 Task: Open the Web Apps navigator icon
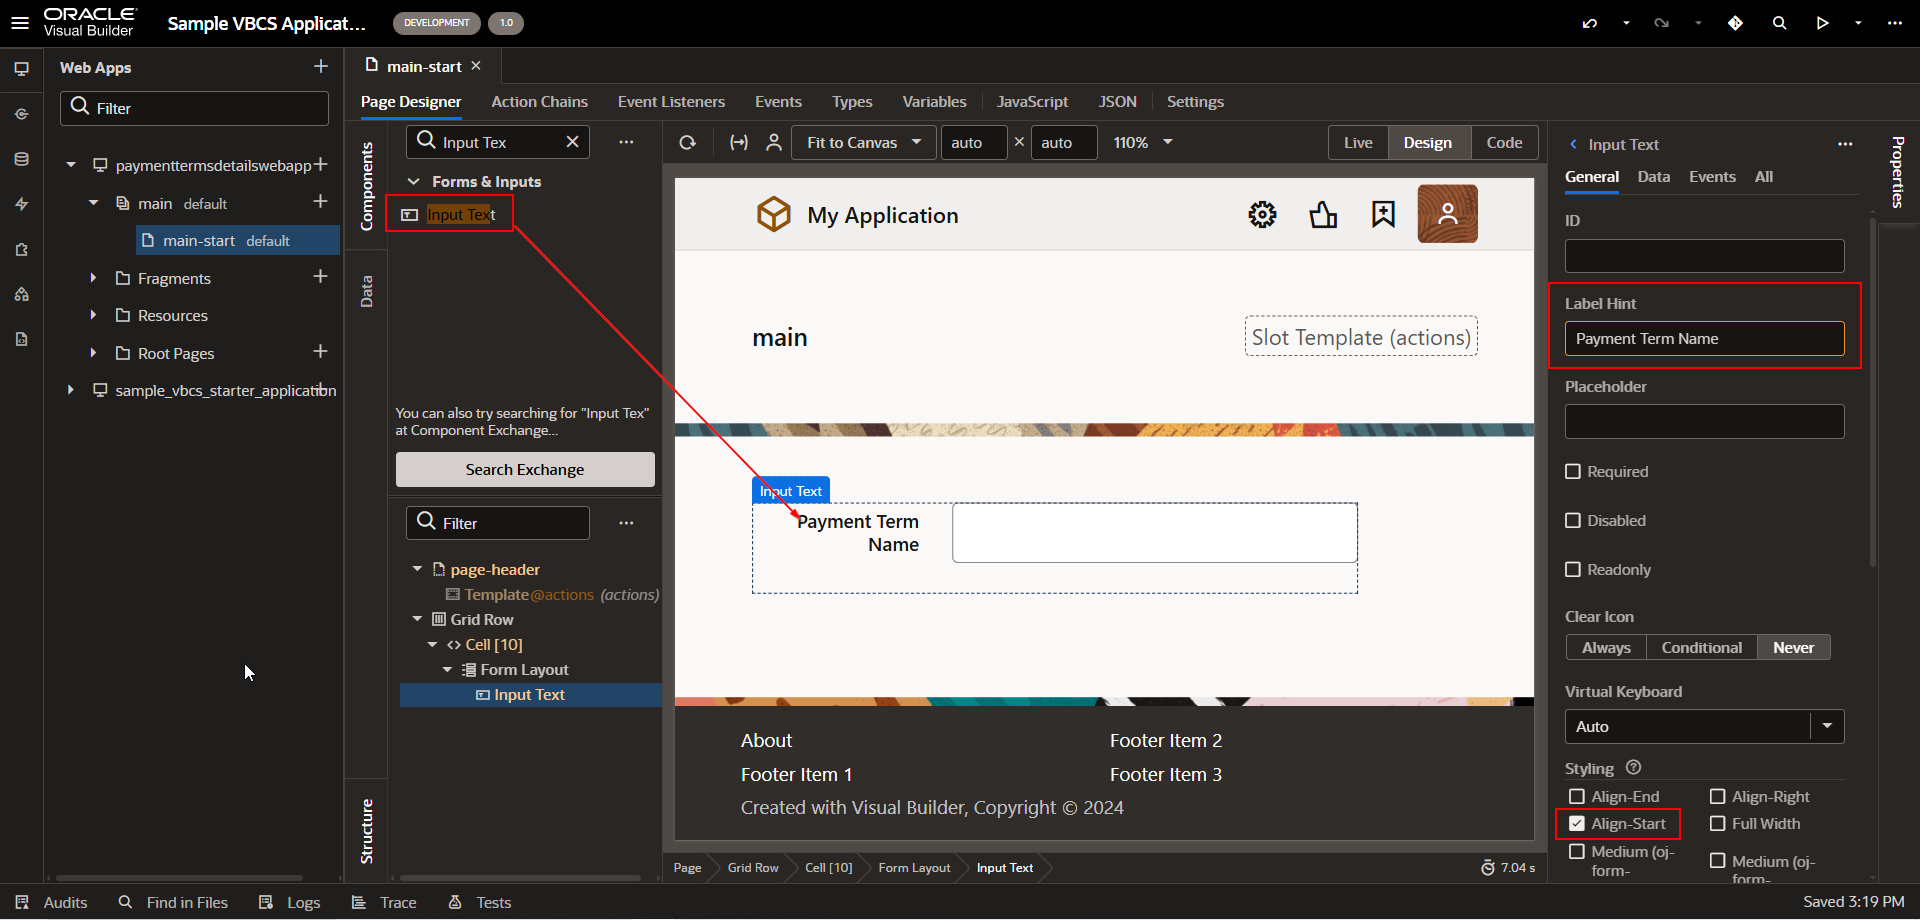tap(21, 69)
